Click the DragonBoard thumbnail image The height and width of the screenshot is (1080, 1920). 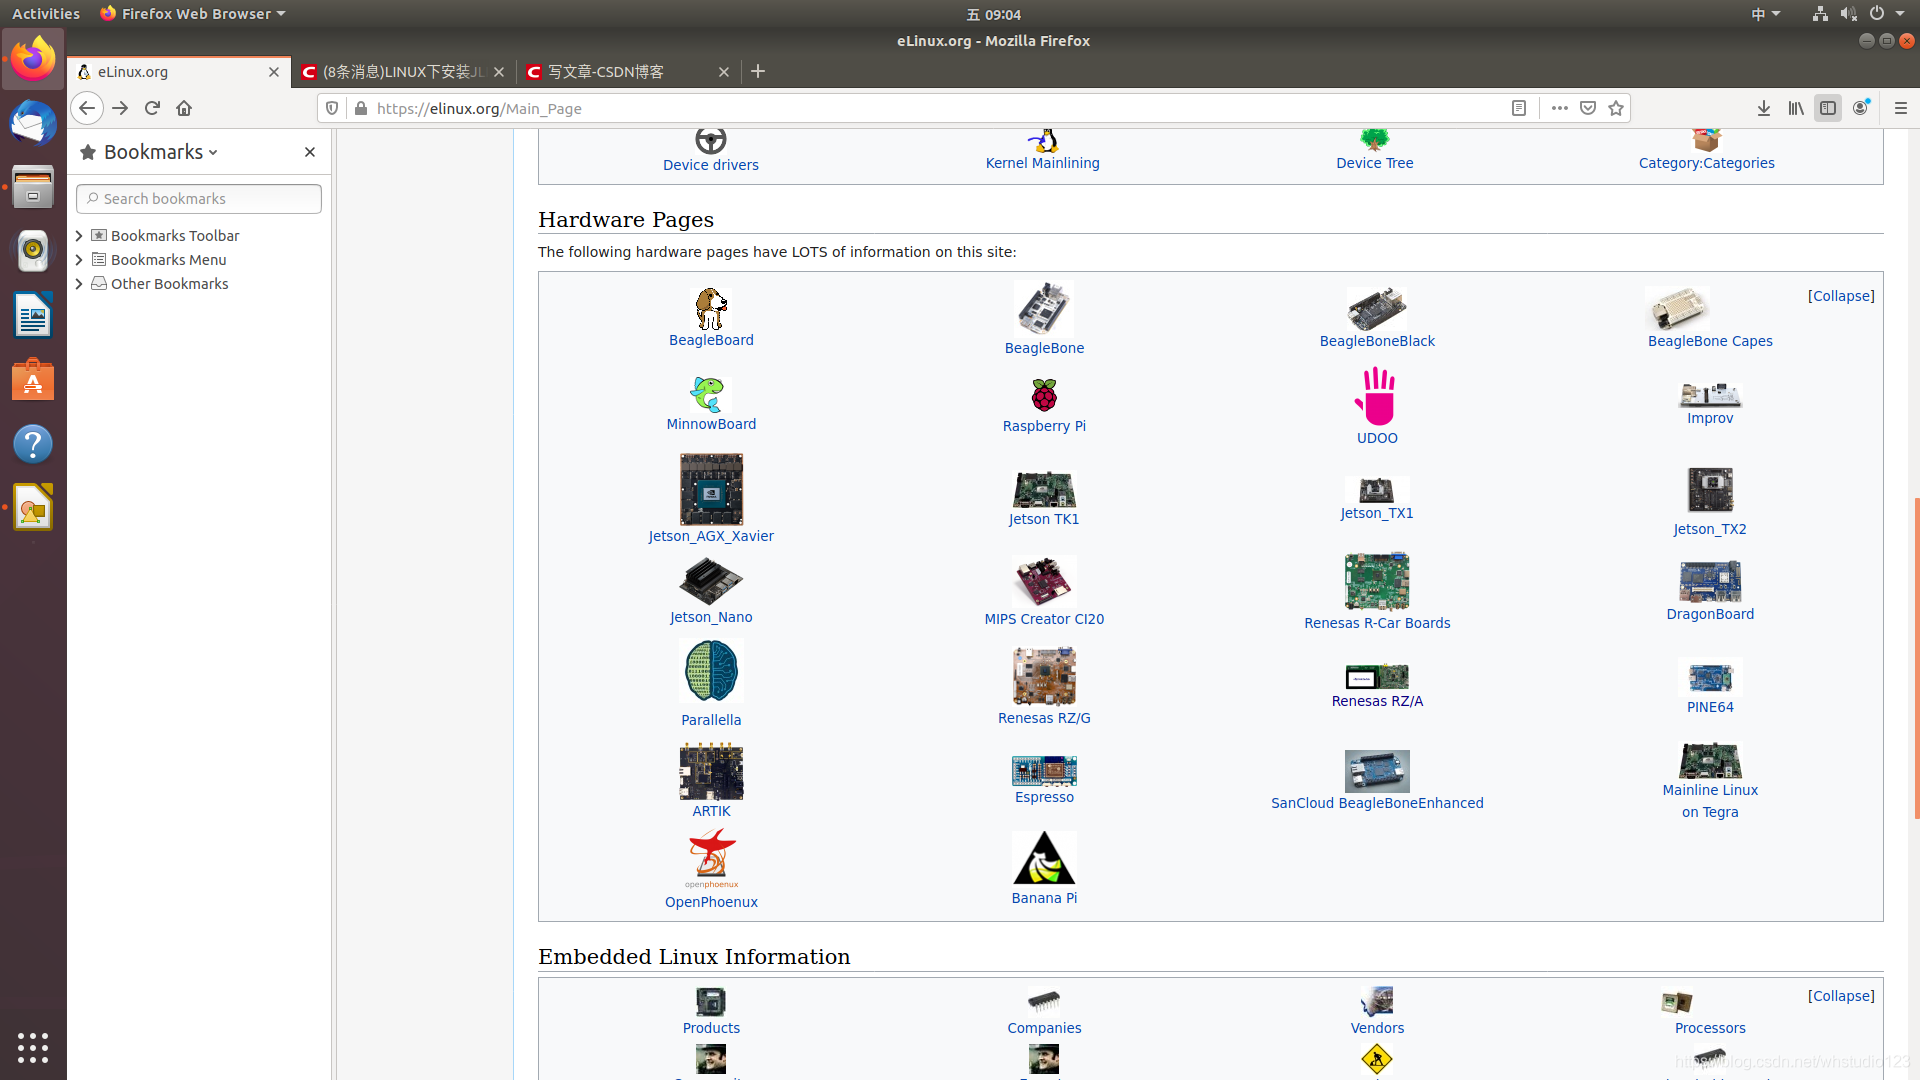(1710, 581)
